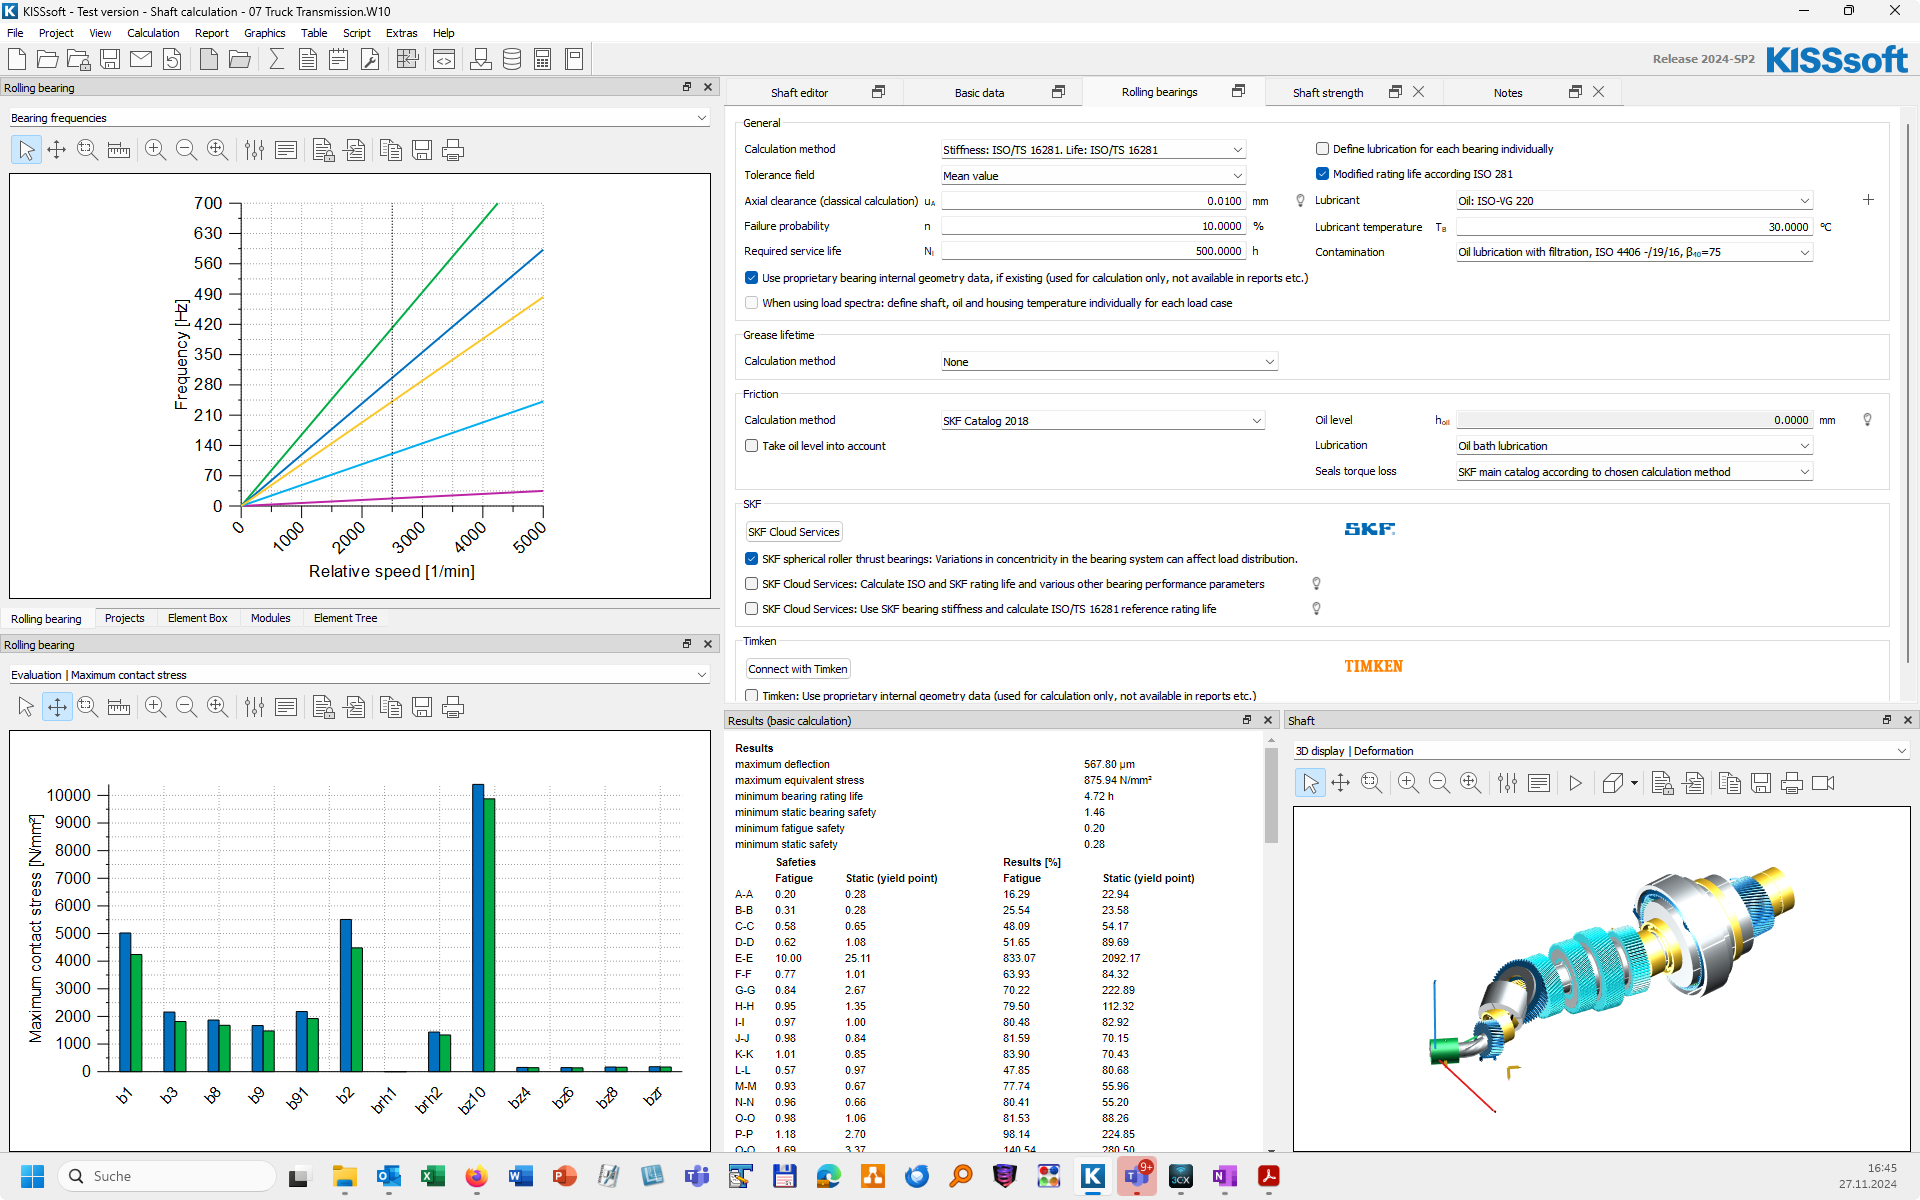Uncheck Modified rating life according ISO 281

[1322, 174]
